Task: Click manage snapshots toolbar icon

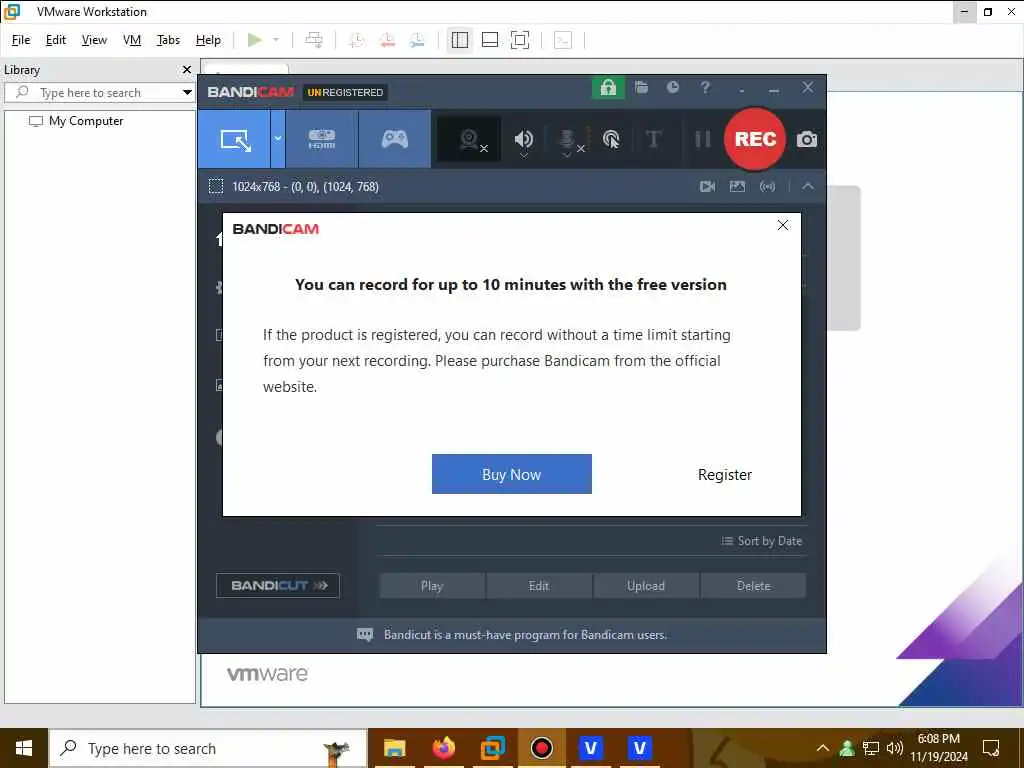Action: click(417, 40)
